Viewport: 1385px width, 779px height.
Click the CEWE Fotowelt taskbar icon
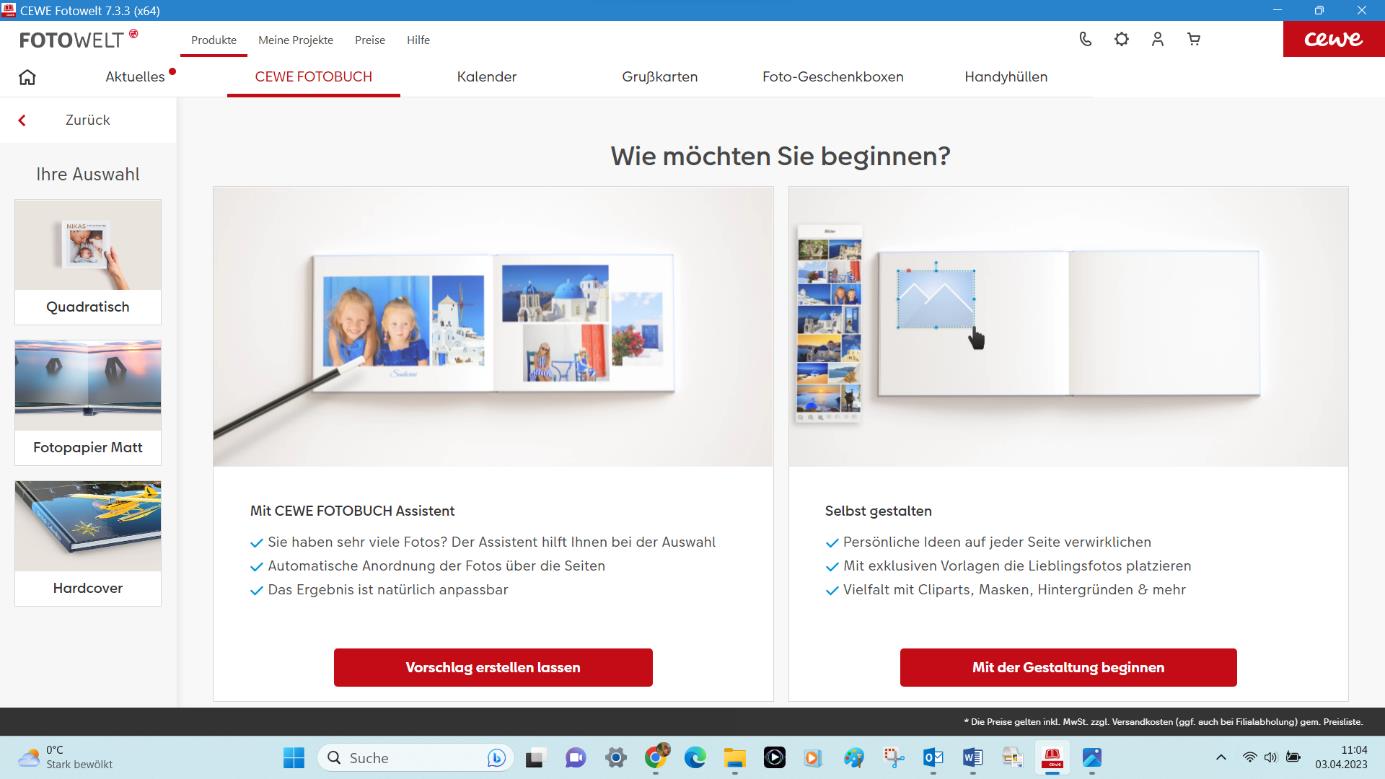1052,758
